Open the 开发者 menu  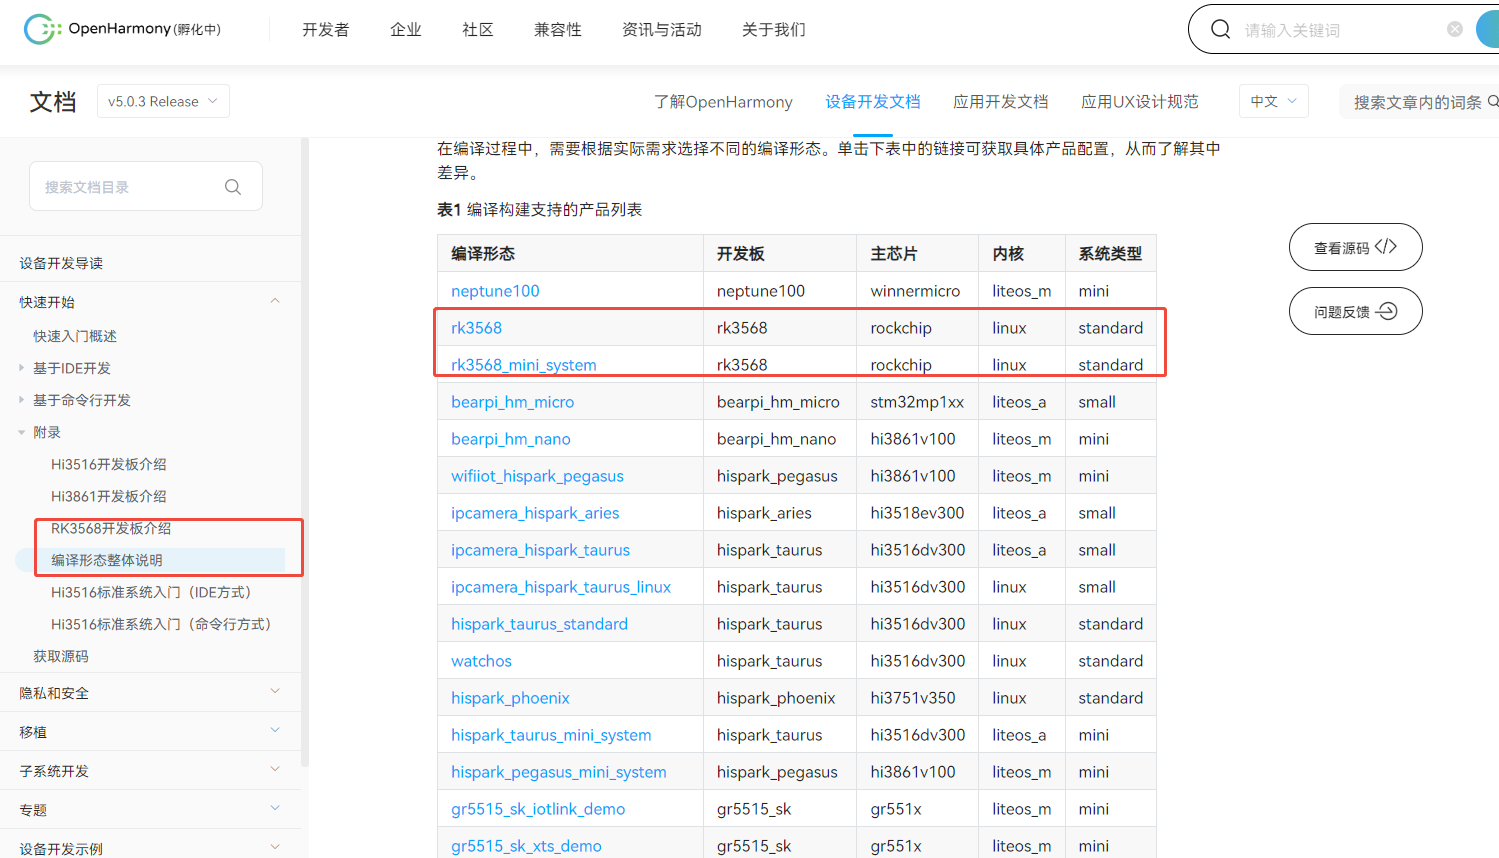326,29
